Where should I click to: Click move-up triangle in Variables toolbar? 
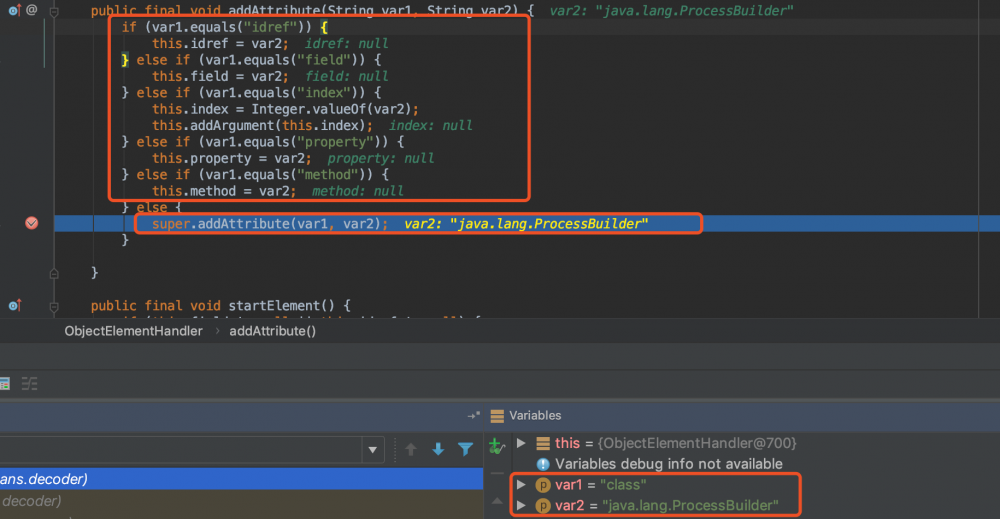(x=497, y=501)
